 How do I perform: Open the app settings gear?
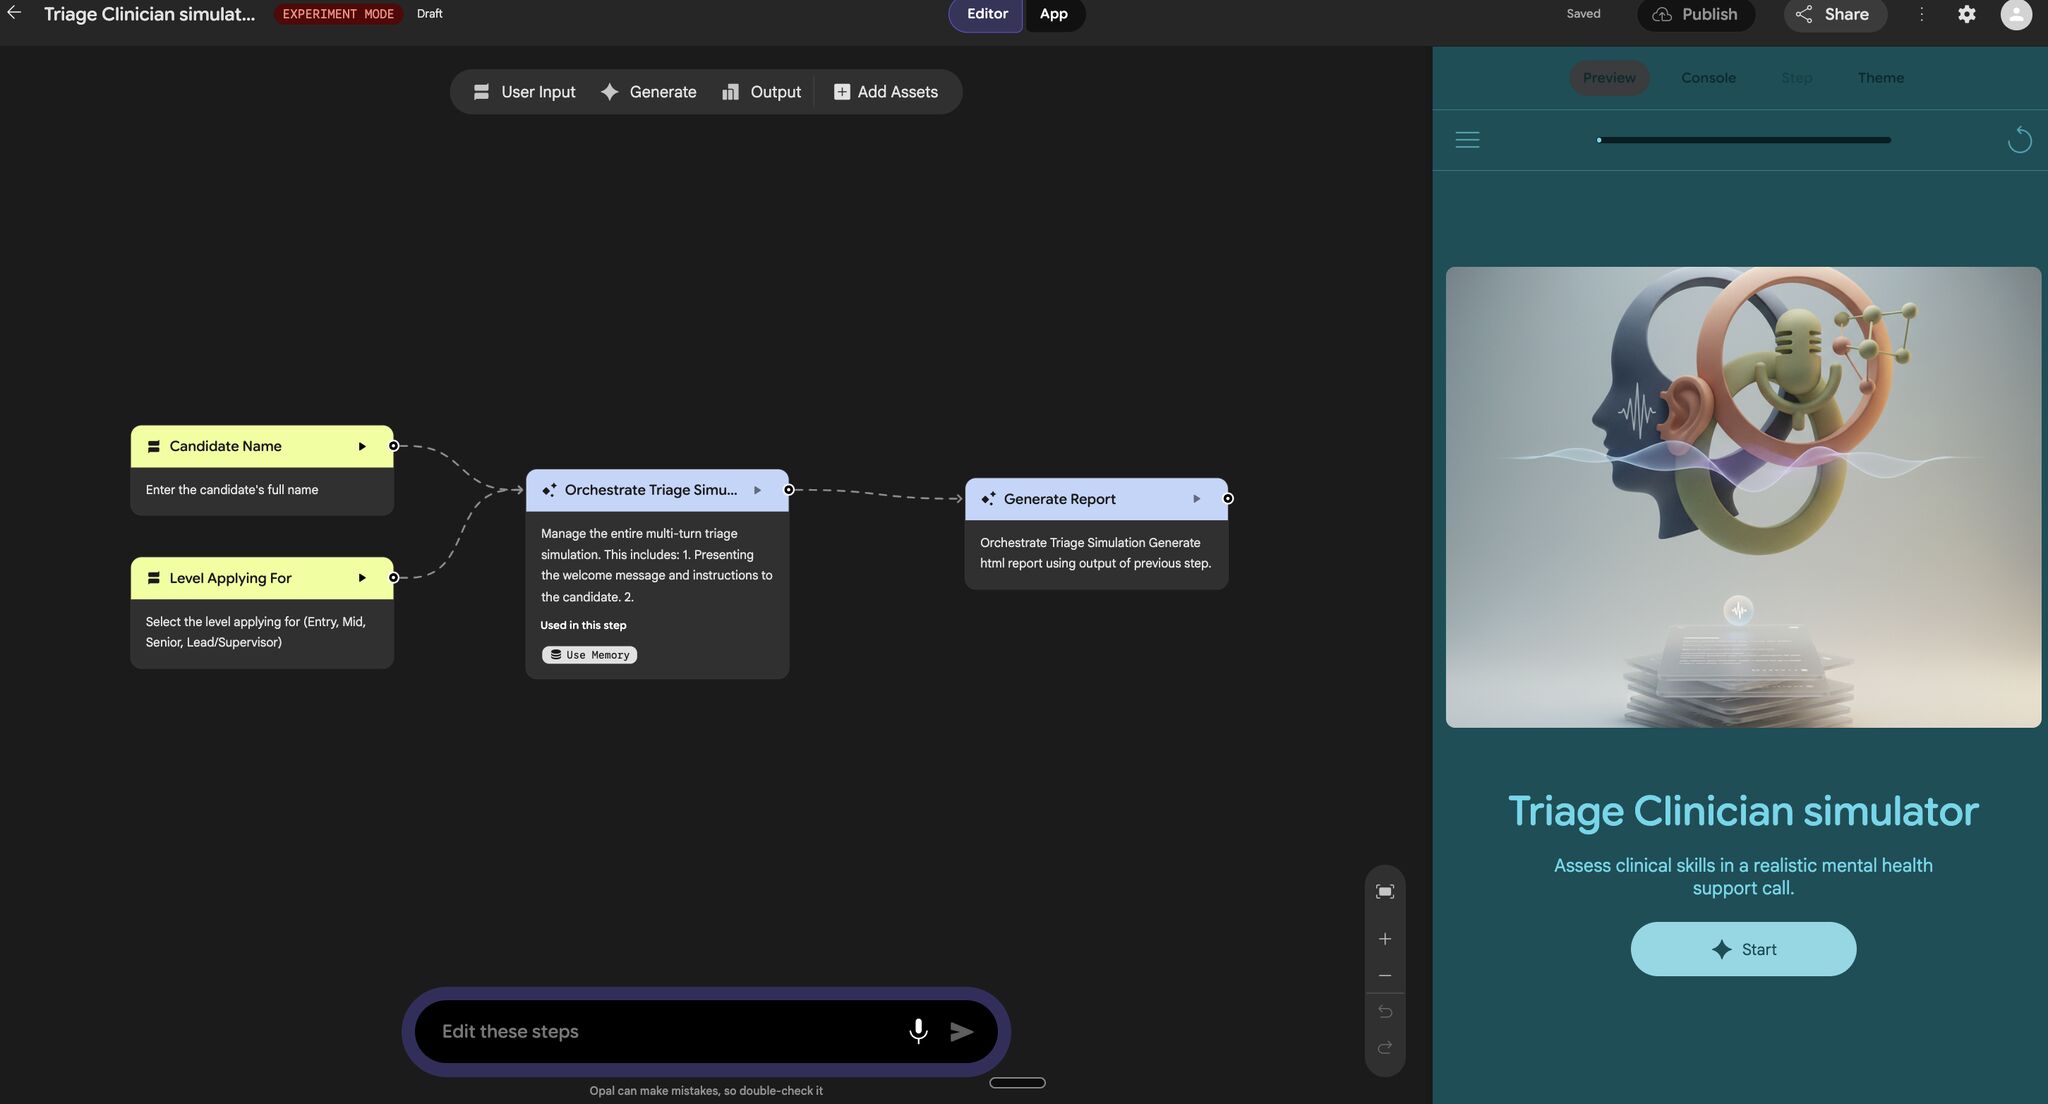point(1966,14)
